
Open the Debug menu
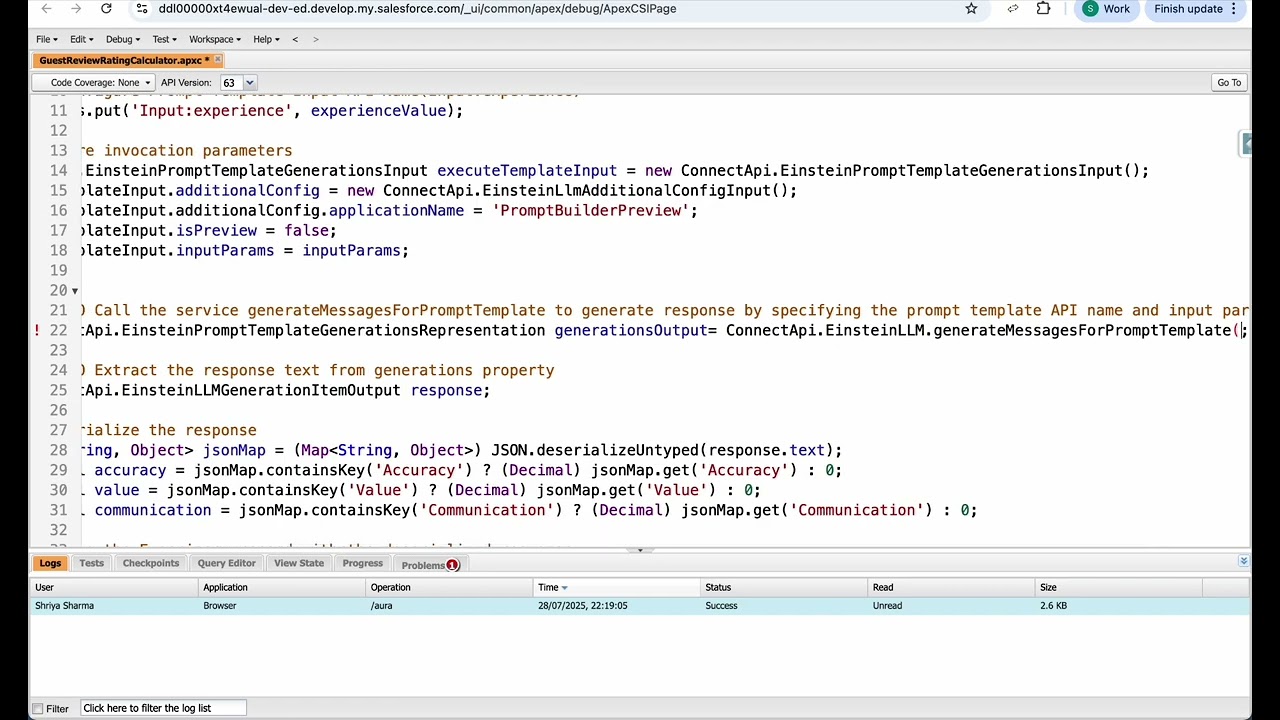click(x=123, y=39)
